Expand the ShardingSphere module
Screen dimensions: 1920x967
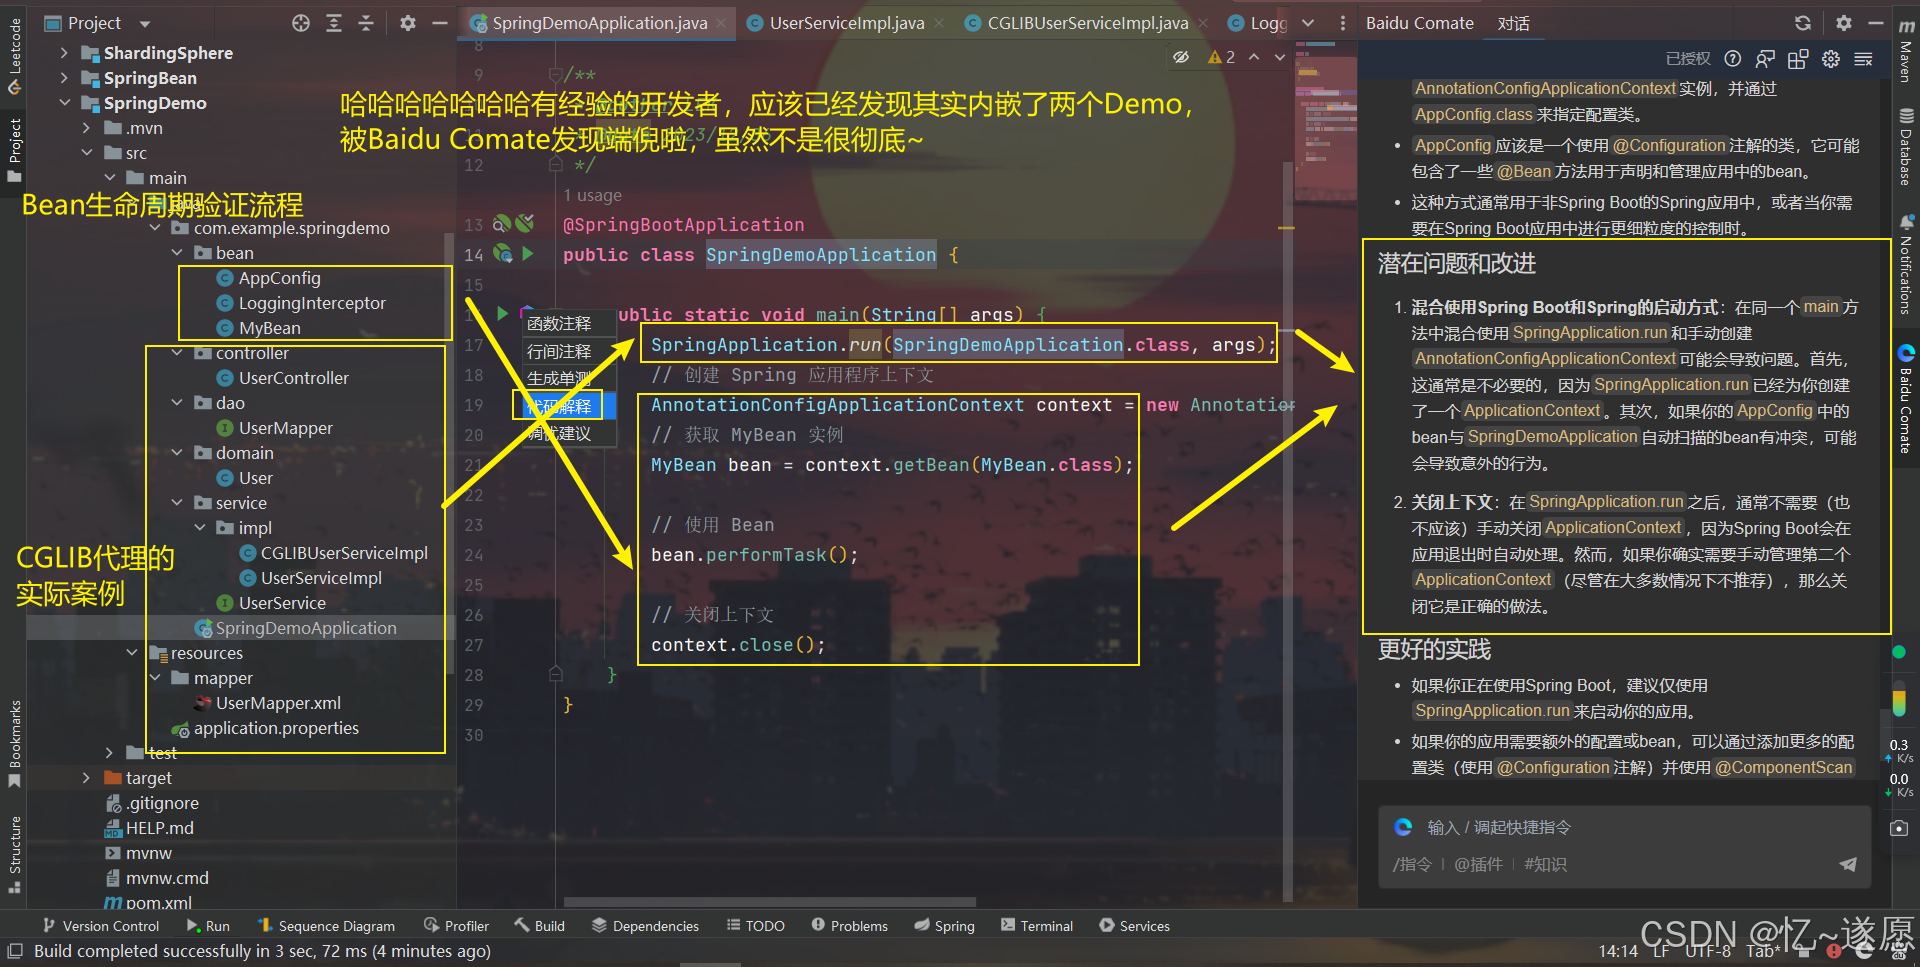(64, 52)
